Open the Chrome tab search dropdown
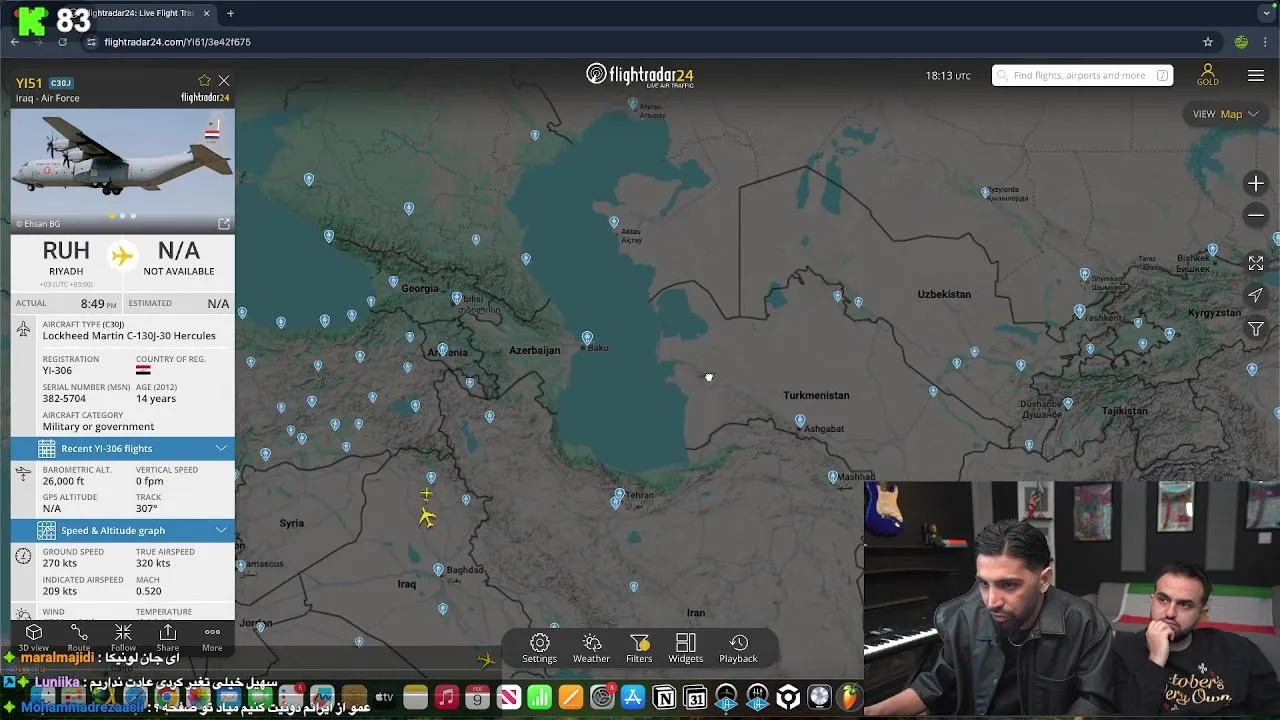 click(1266, 13)
